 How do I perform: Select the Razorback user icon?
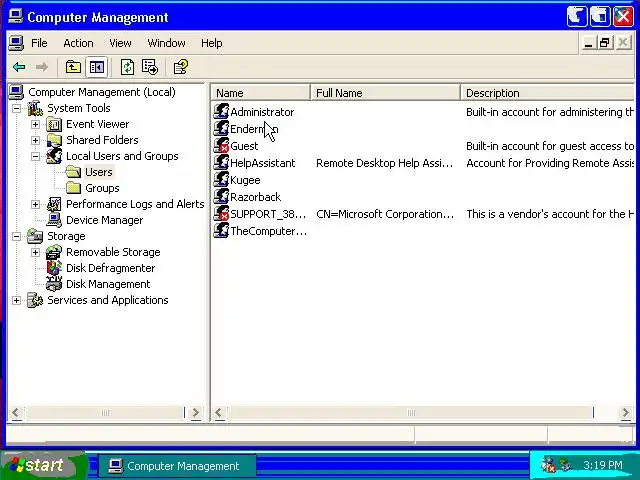[221, 197]
